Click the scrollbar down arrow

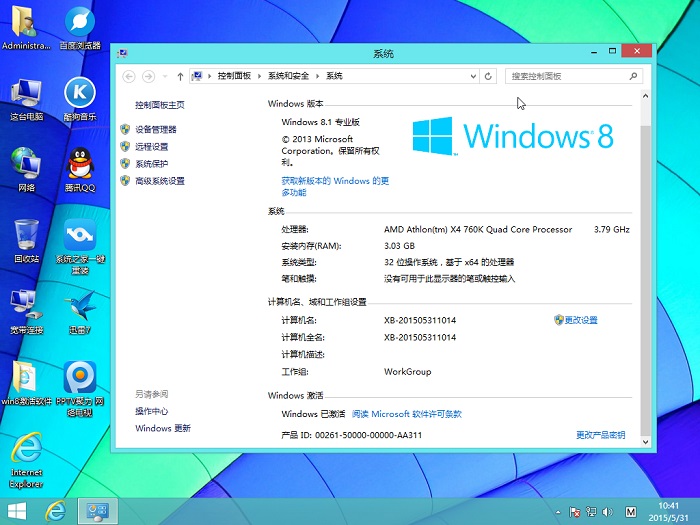click(645, 442)
